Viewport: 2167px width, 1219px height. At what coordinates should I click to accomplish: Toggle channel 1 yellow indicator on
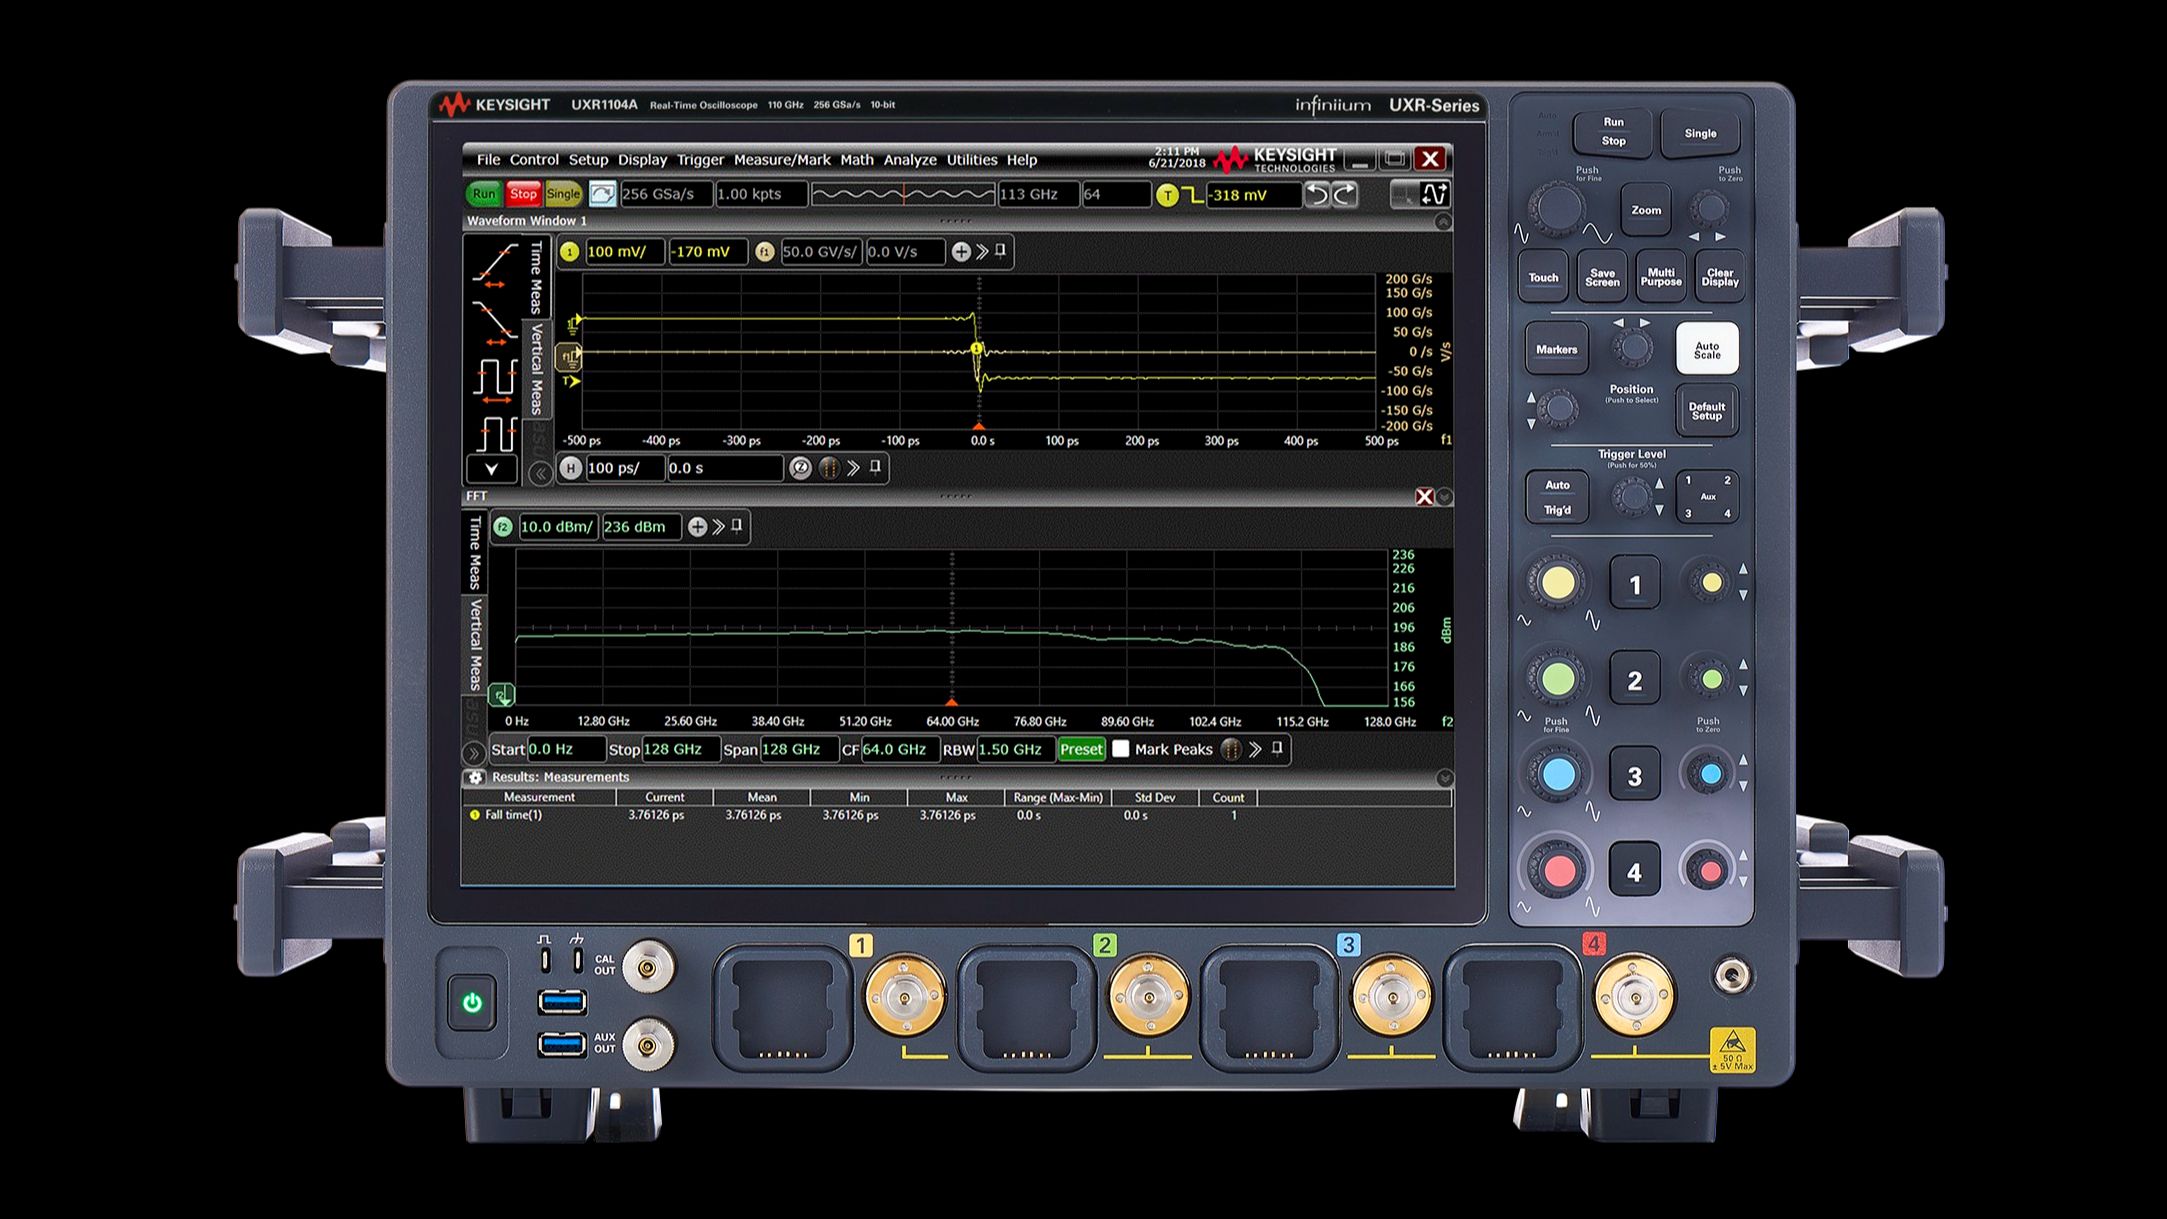pyautogui.click(x=570, y=252)
